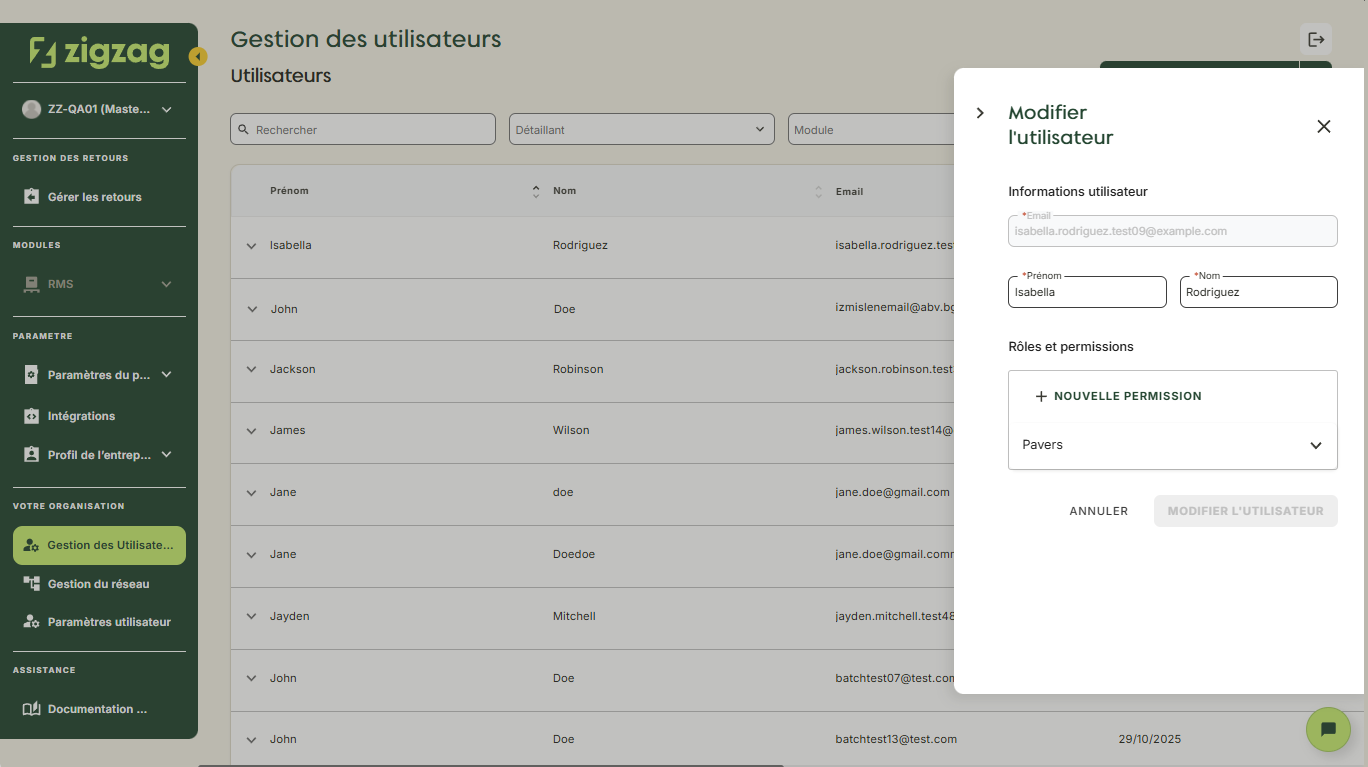The height and width of the screenshot is (767, 1368).
Task: Click the Nom input field
Action: [x=1259, y=292]
